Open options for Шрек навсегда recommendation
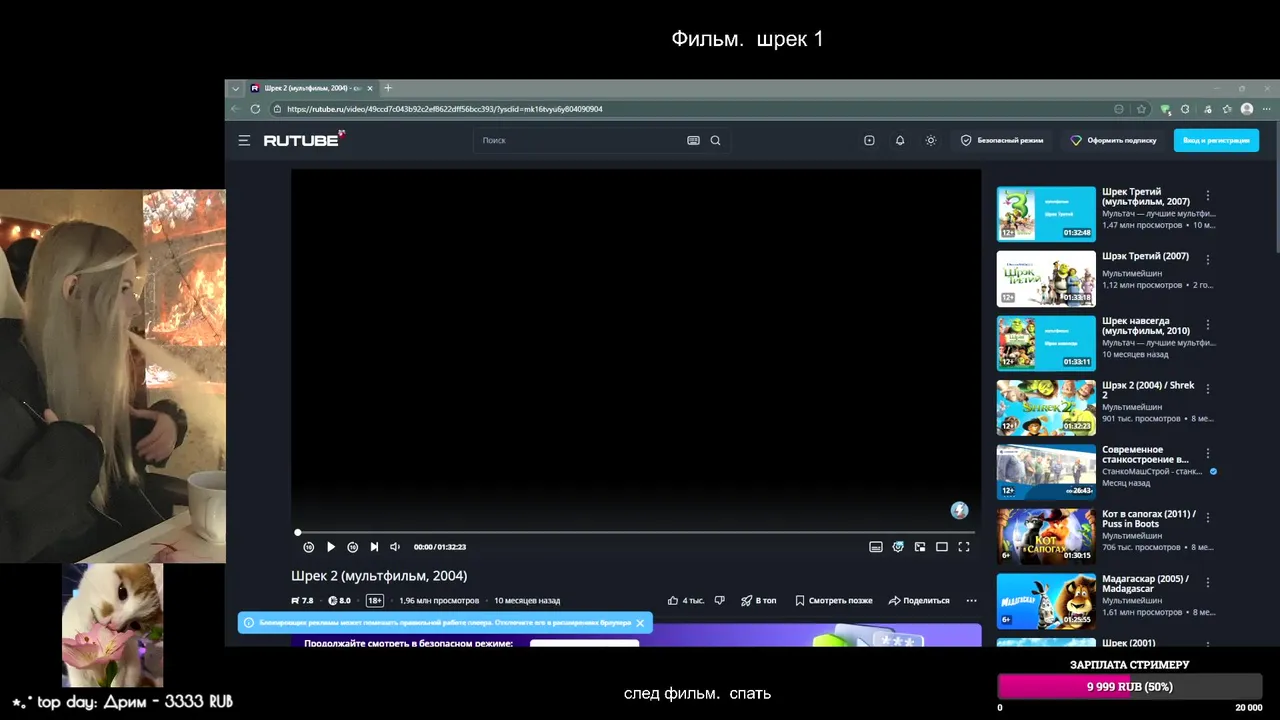Image resolution: width=1280 pixels, height=720 pixels. tap(1208, 325)
